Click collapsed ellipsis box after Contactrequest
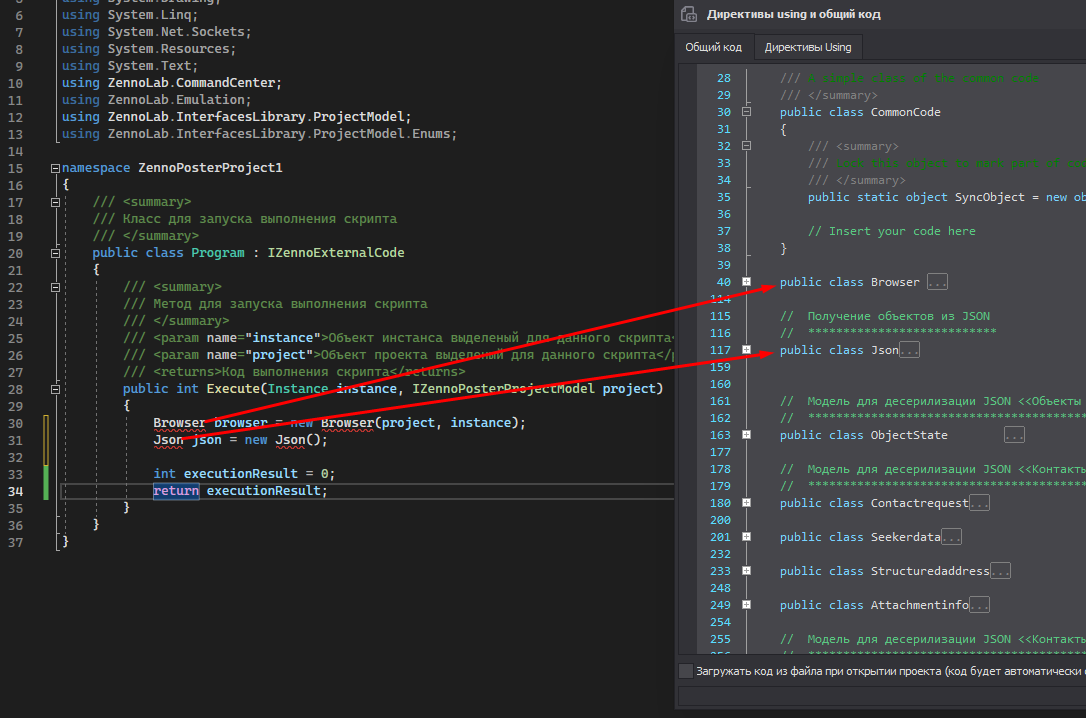Viewport: 1086px width, 718px height. (x=979, y=503)
